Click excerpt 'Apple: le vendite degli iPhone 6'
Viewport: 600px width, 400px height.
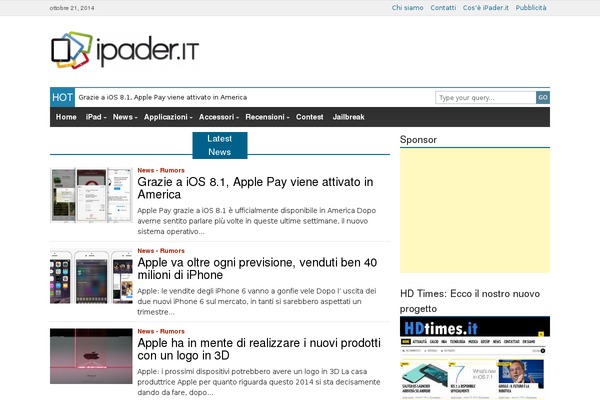(257, 301)
